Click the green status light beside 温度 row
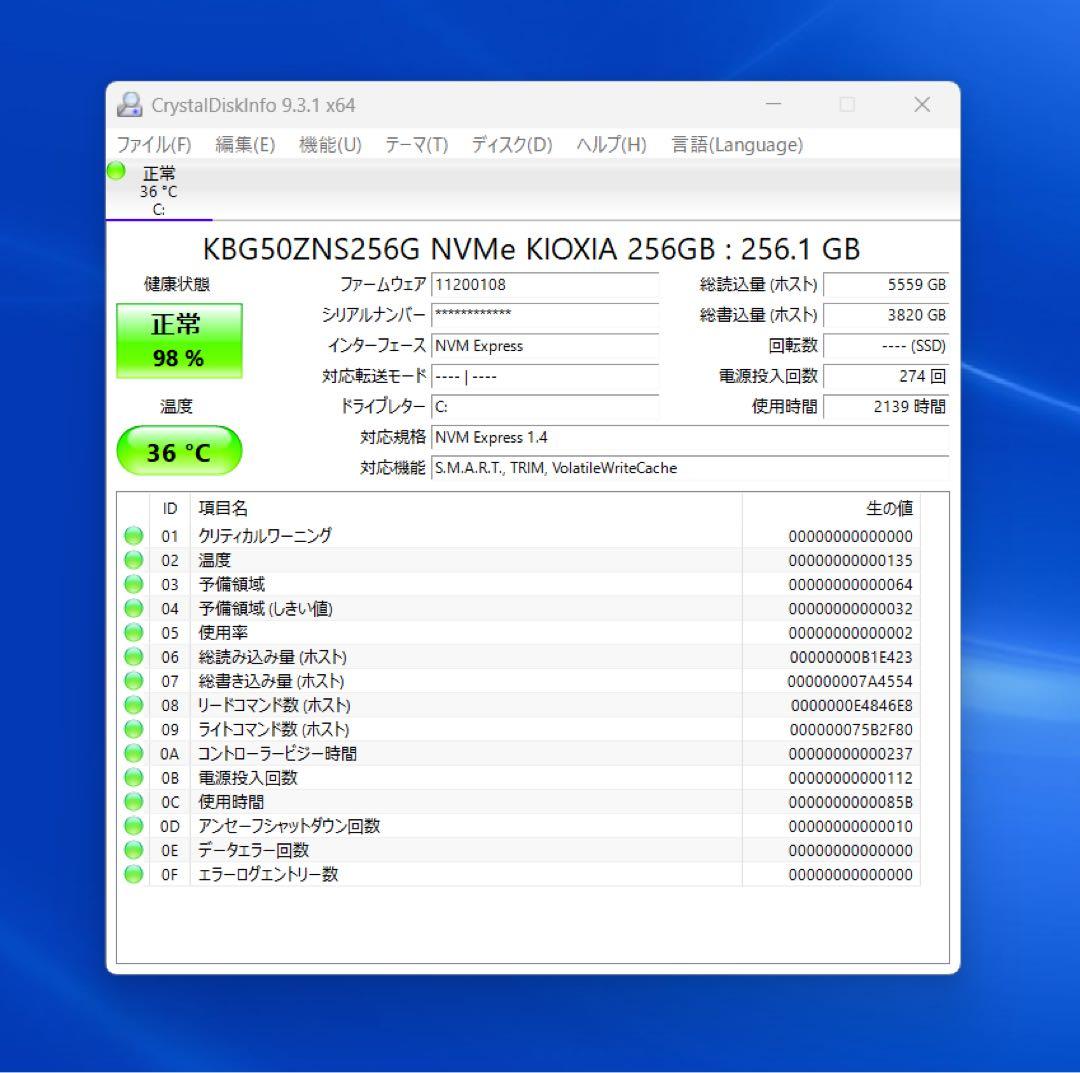The image size is (1080, 1073). coord(133,560)
